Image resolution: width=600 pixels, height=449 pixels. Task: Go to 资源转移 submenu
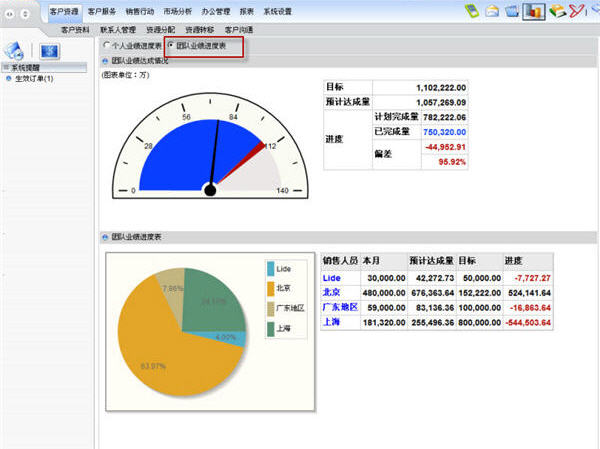[200, 30]
